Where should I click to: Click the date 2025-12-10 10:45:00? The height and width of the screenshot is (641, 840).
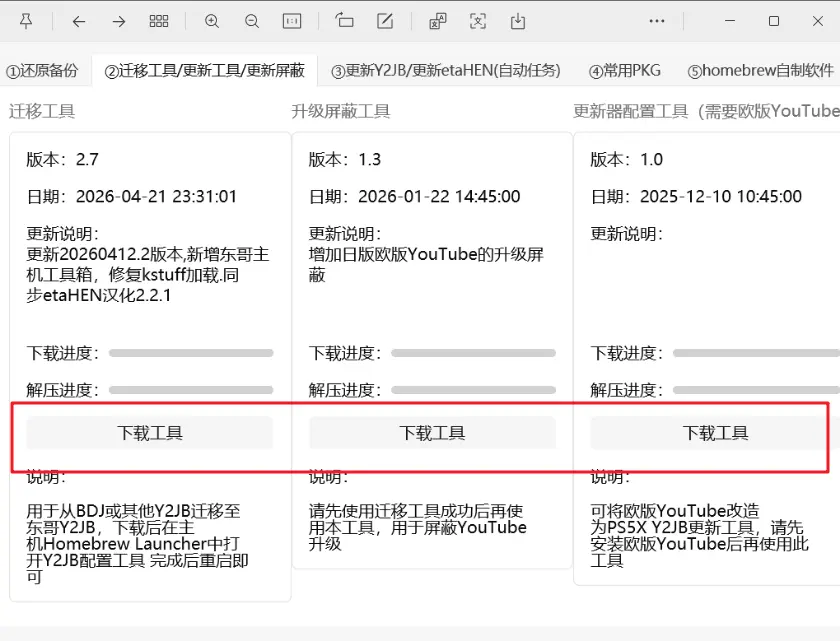coord(721,197)
